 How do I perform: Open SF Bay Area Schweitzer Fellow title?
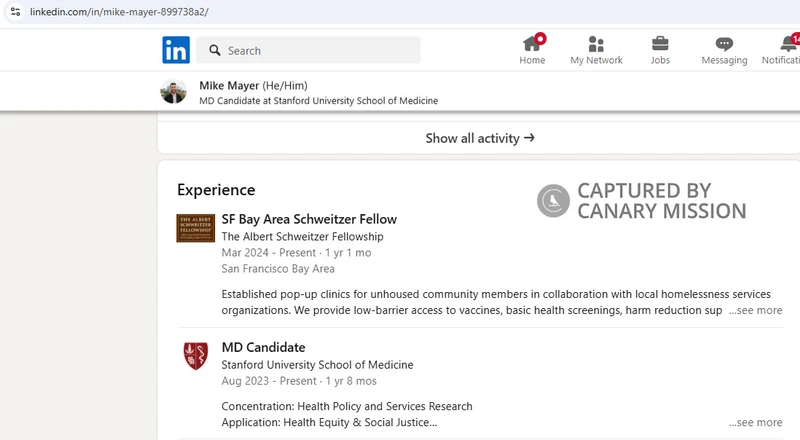[309, 219]
